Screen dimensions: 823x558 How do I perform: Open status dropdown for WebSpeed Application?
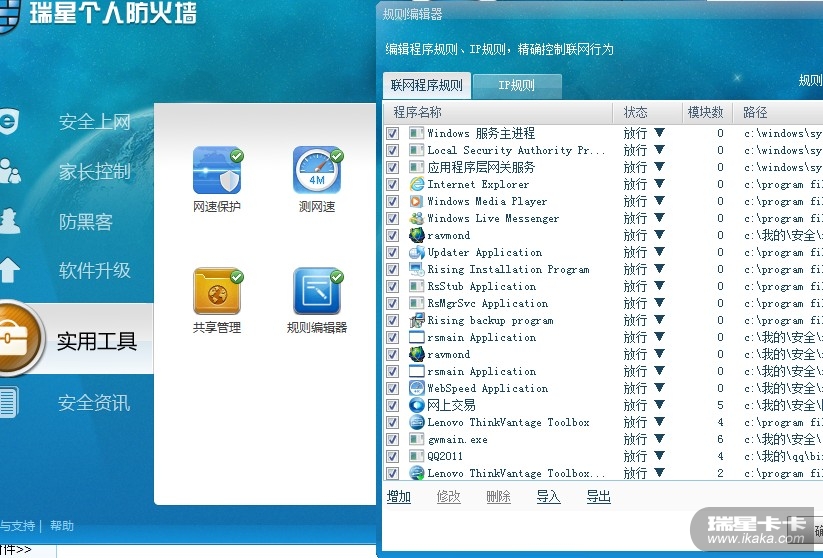pyautogui.click(x=660, y=388)
